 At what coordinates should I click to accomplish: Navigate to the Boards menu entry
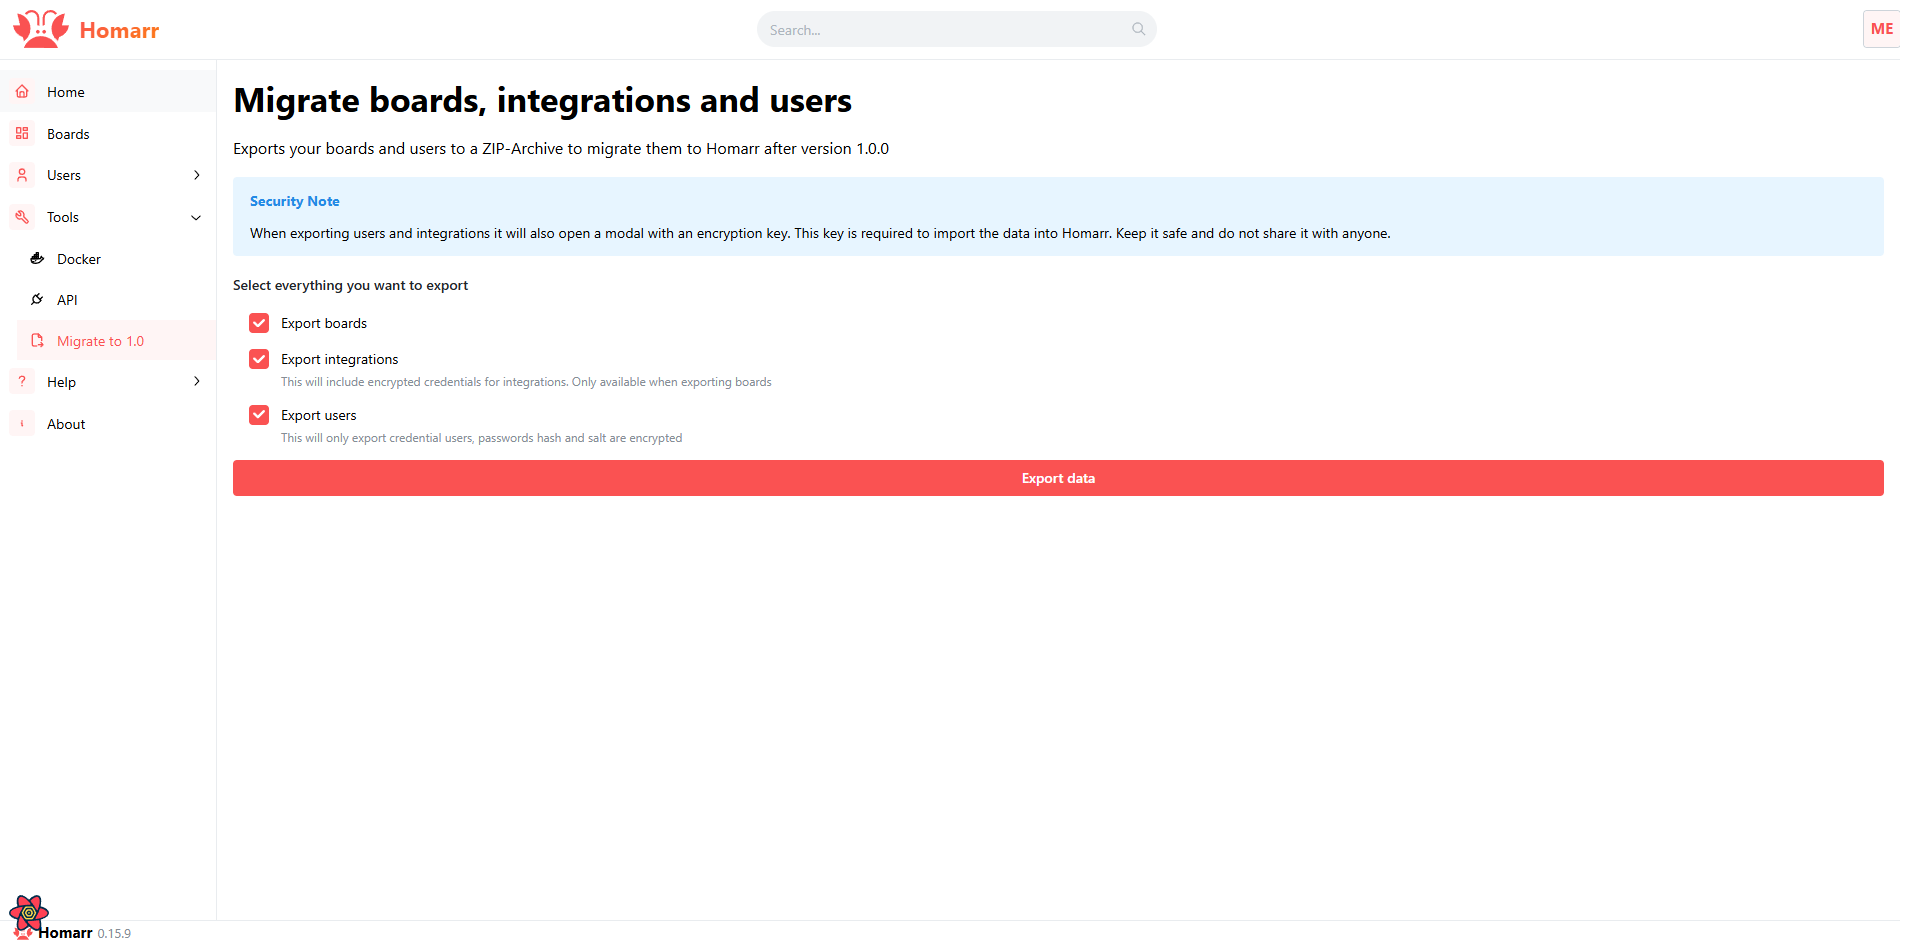[x=68, y=133]
